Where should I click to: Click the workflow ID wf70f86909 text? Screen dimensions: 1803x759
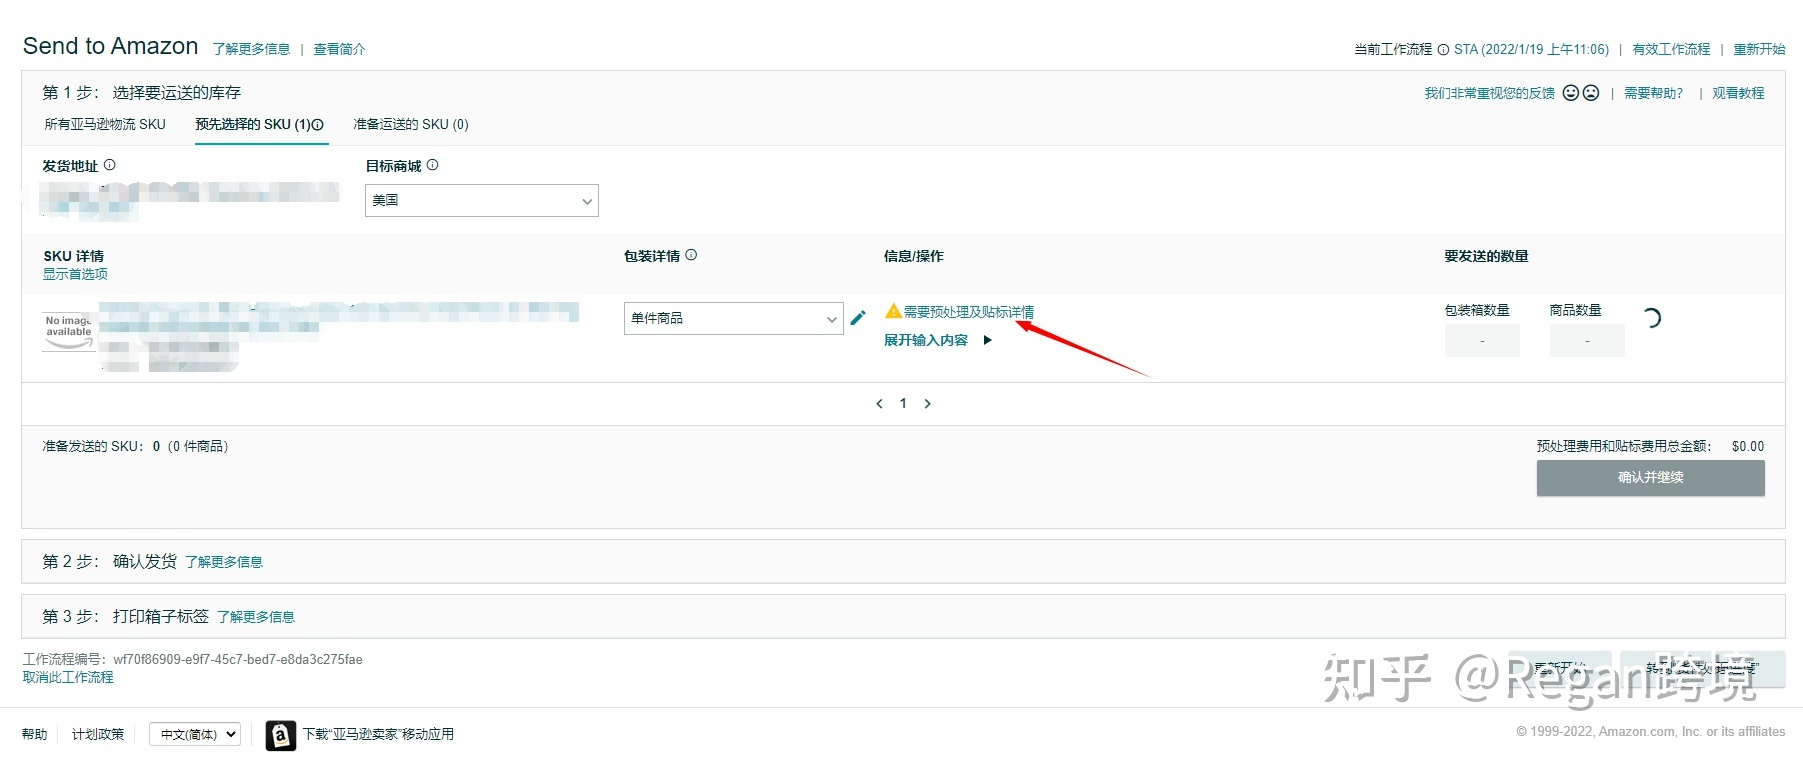click(238, 660)
